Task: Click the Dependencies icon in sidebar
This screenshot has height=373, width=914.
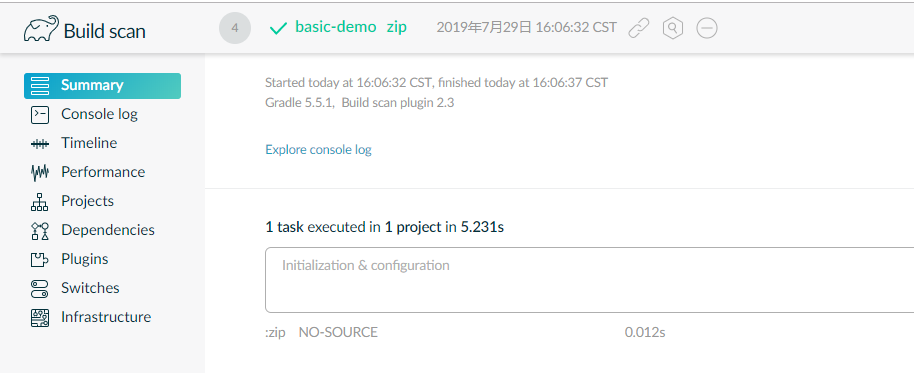Action: [x=40, y=230]
